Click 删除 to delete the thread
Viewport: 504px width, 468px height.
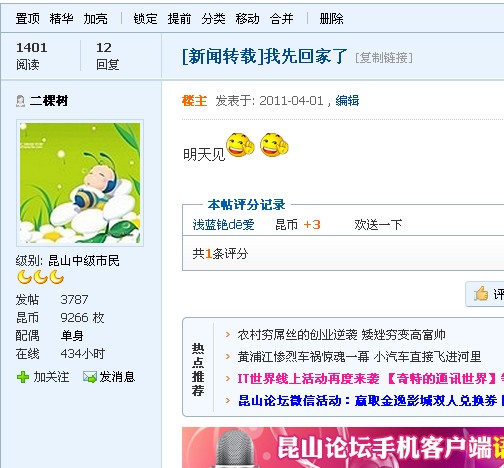pyautogui.click(x=331, y=19)
